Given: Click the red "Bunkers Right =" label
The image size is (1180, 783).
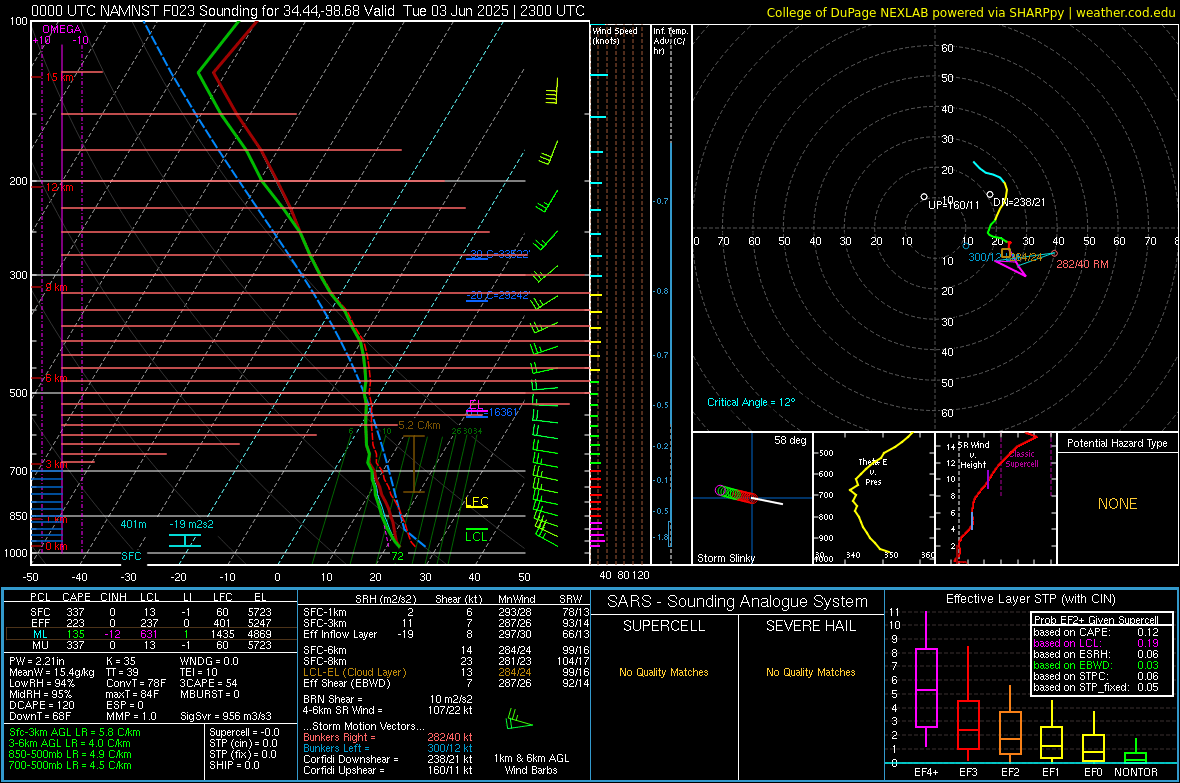Looking at the screenshot, I should pyautogui.click(x=339, y=737).
